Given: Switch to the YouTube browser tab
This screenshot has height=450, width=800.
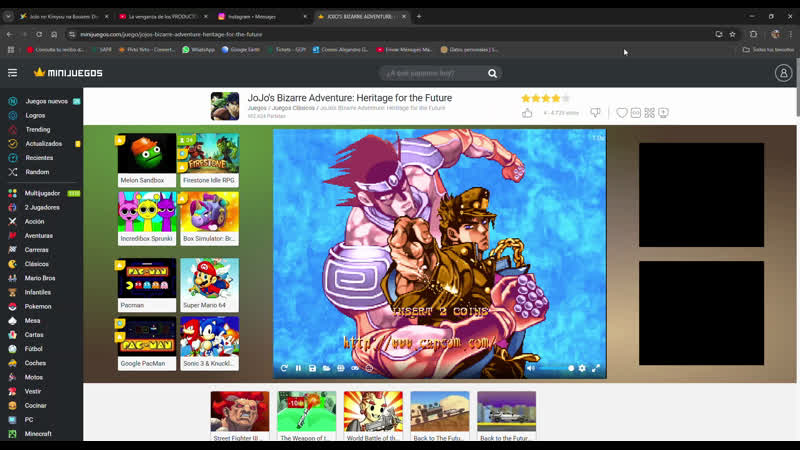Looking at the screenshot, I should click(163, 16).
